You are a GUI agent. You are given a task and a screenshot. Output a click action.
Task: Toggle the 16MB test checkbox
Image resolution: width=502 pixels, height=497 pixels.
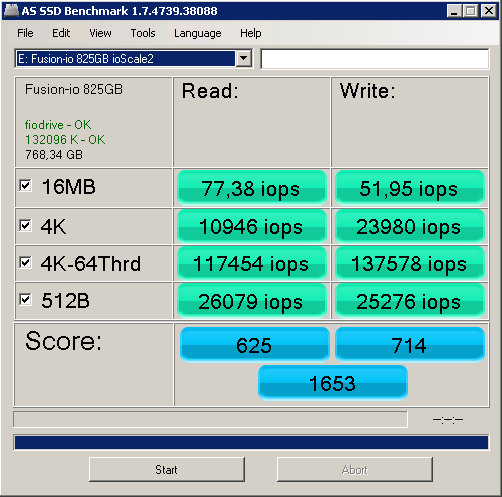tap(26, 186)
